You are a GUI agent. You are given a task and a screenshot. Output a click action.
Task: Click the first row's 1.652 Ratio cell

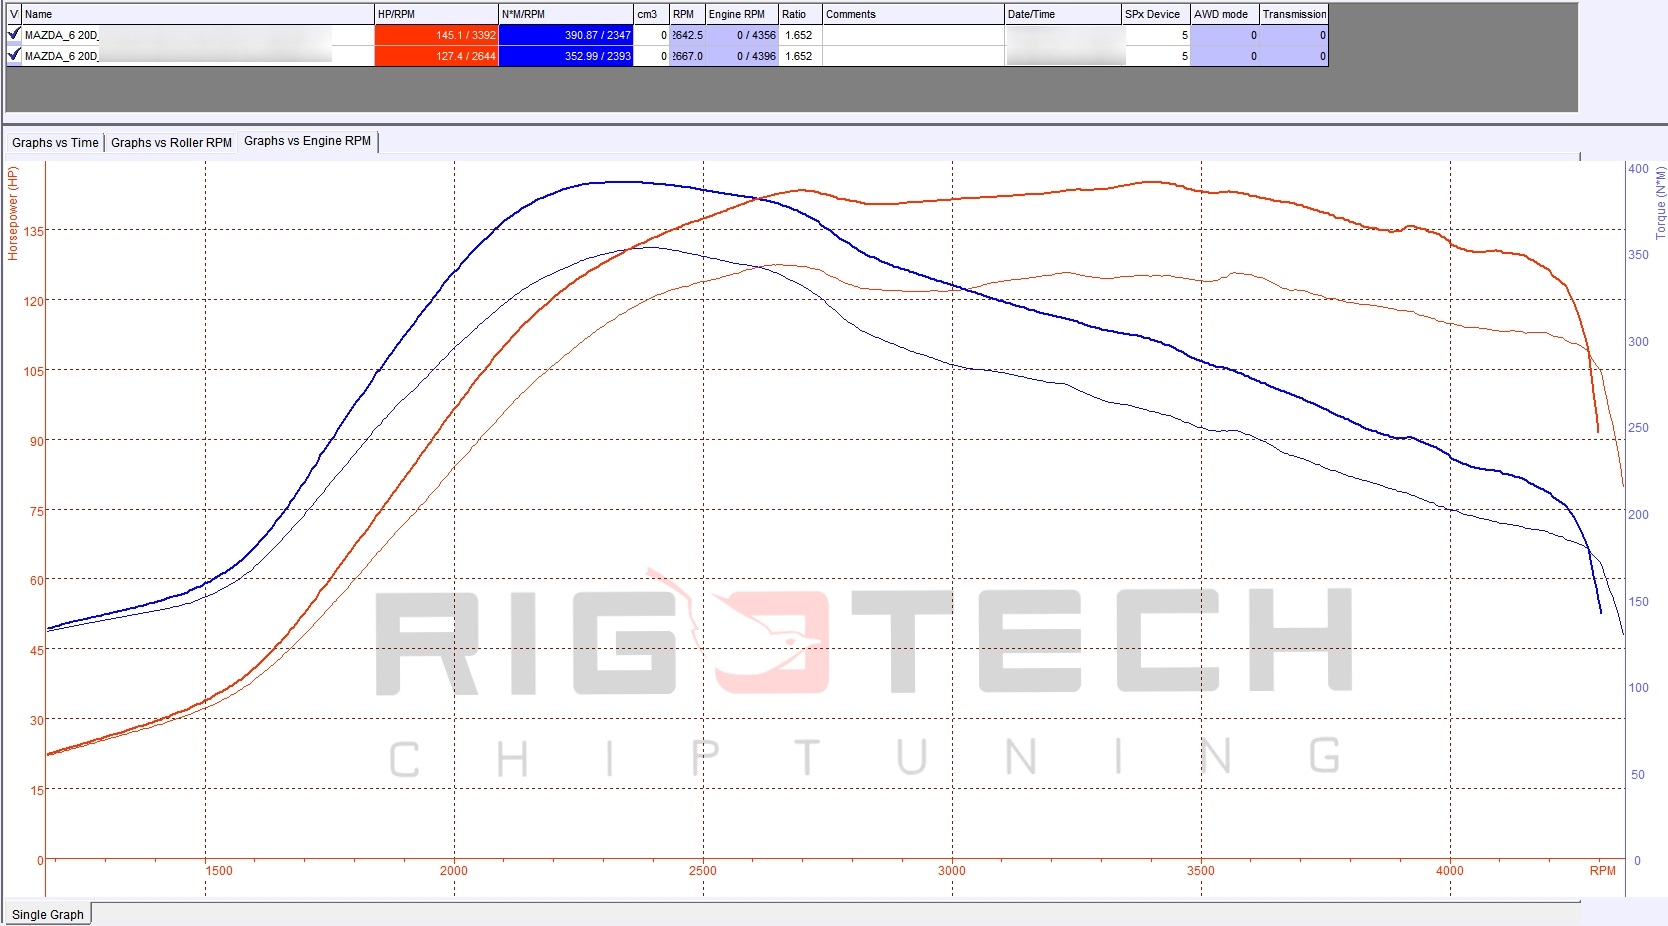[x=800, y=35]
